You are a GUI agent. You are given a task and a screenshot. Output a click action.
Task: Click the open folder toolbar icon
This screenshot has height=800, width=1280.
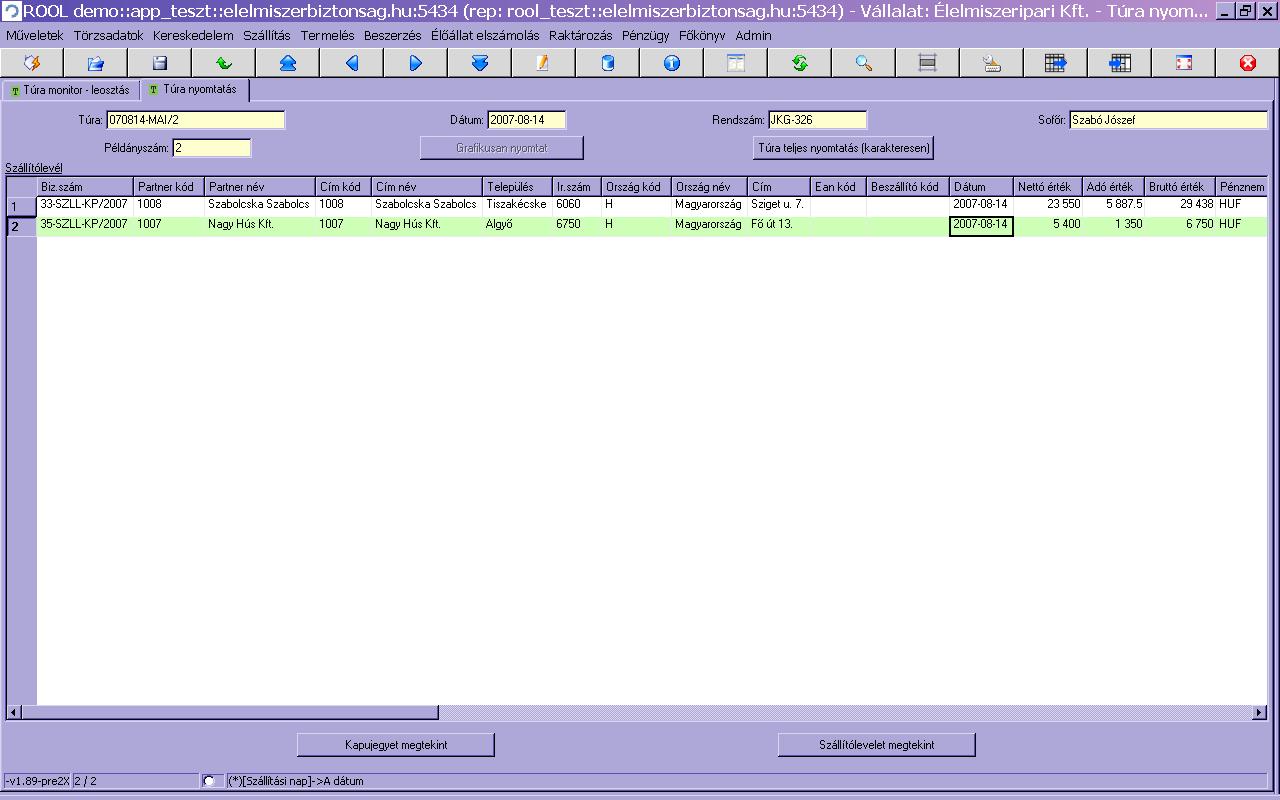96,63
